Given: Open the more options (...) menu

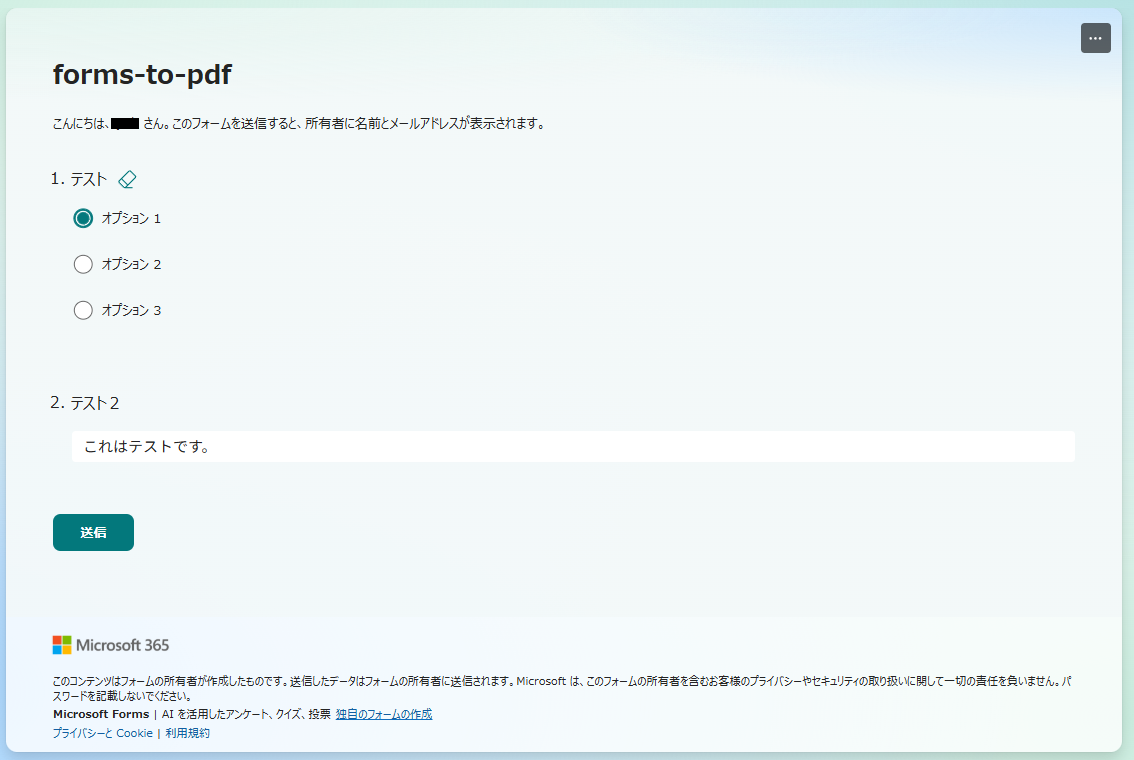Looking at the screenshot, I should 1095,38.
